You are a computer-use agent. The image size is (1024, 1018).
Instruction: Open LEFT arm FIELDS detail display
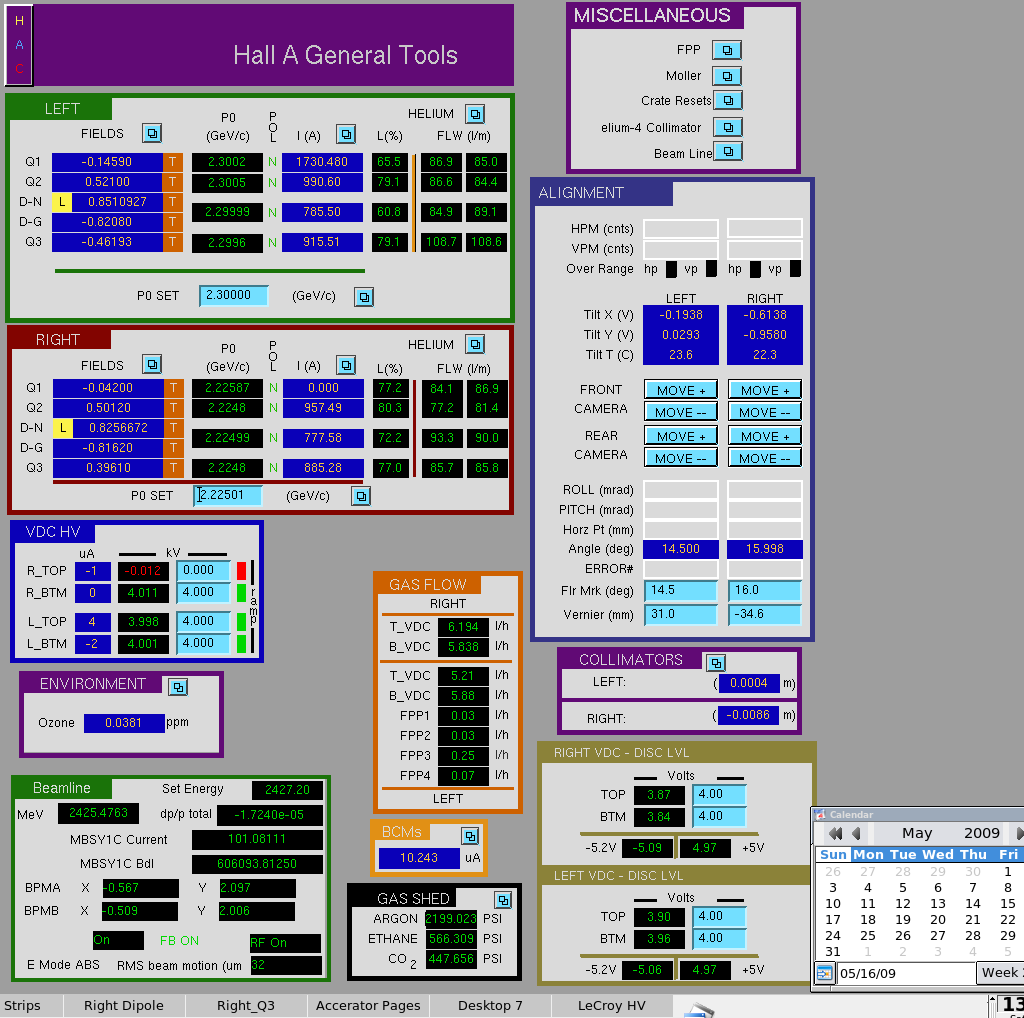click(x=152, y=133)
